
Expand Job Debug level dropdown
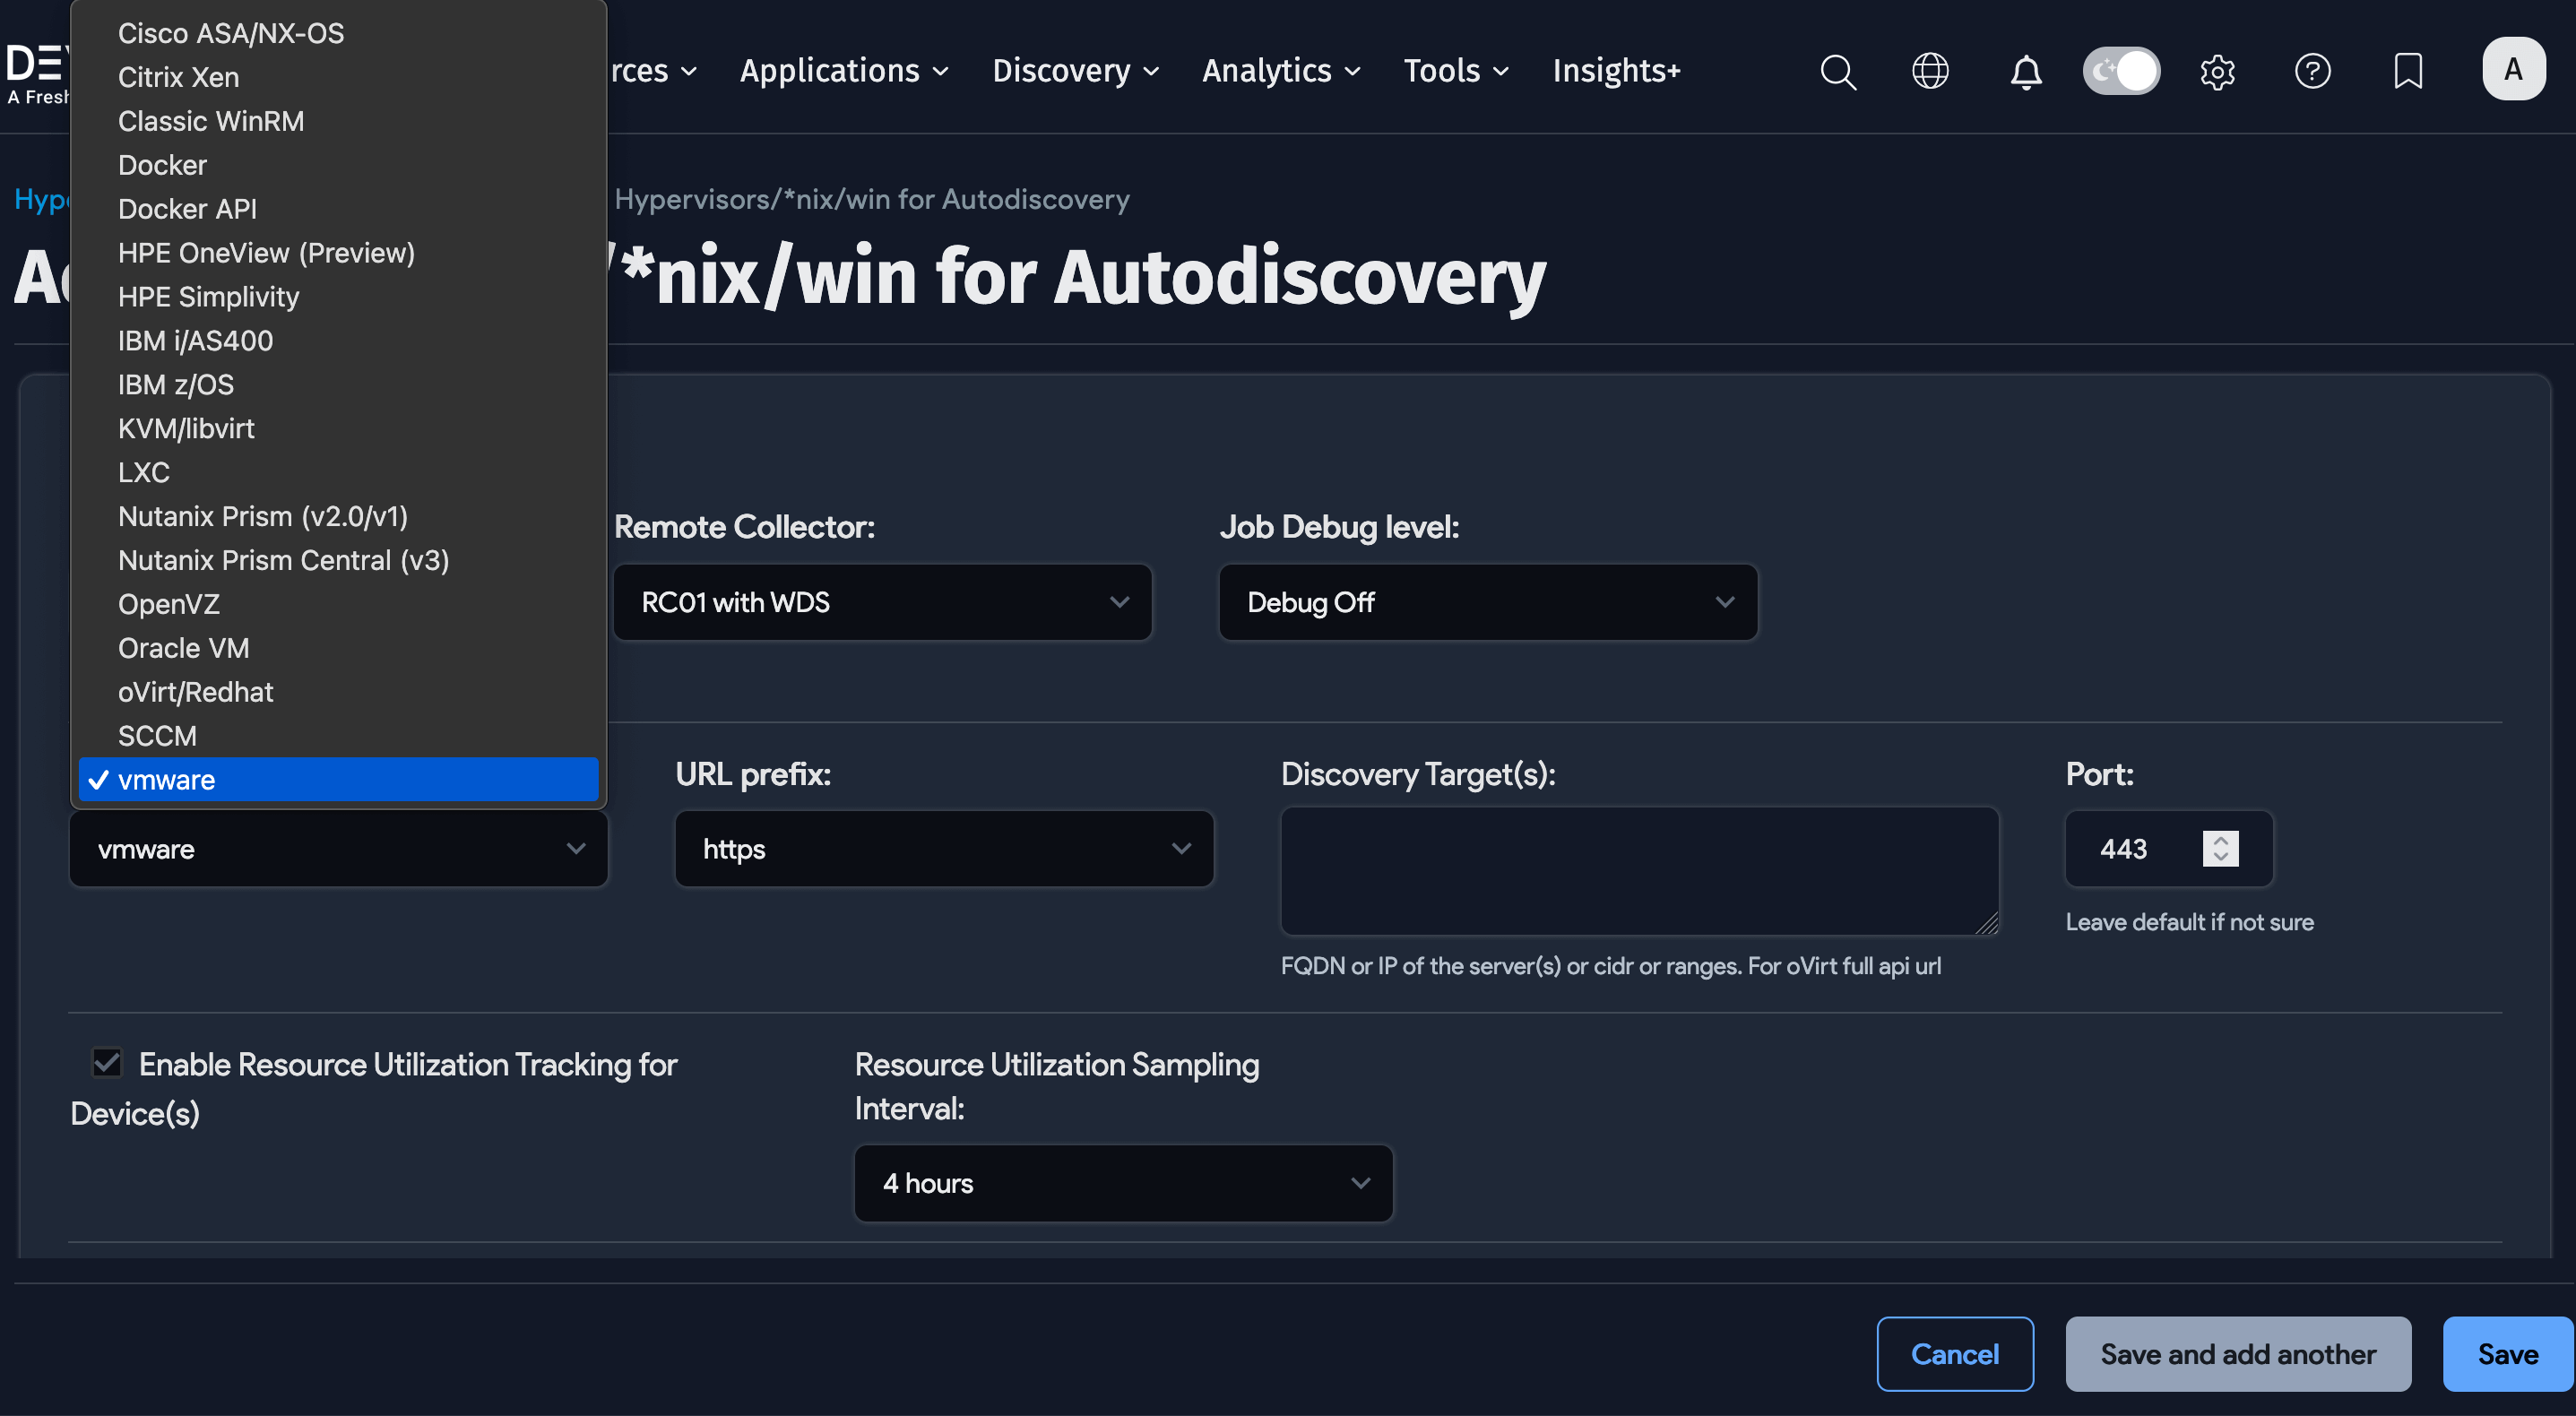pyautogui.click(x=1487, y=602)
